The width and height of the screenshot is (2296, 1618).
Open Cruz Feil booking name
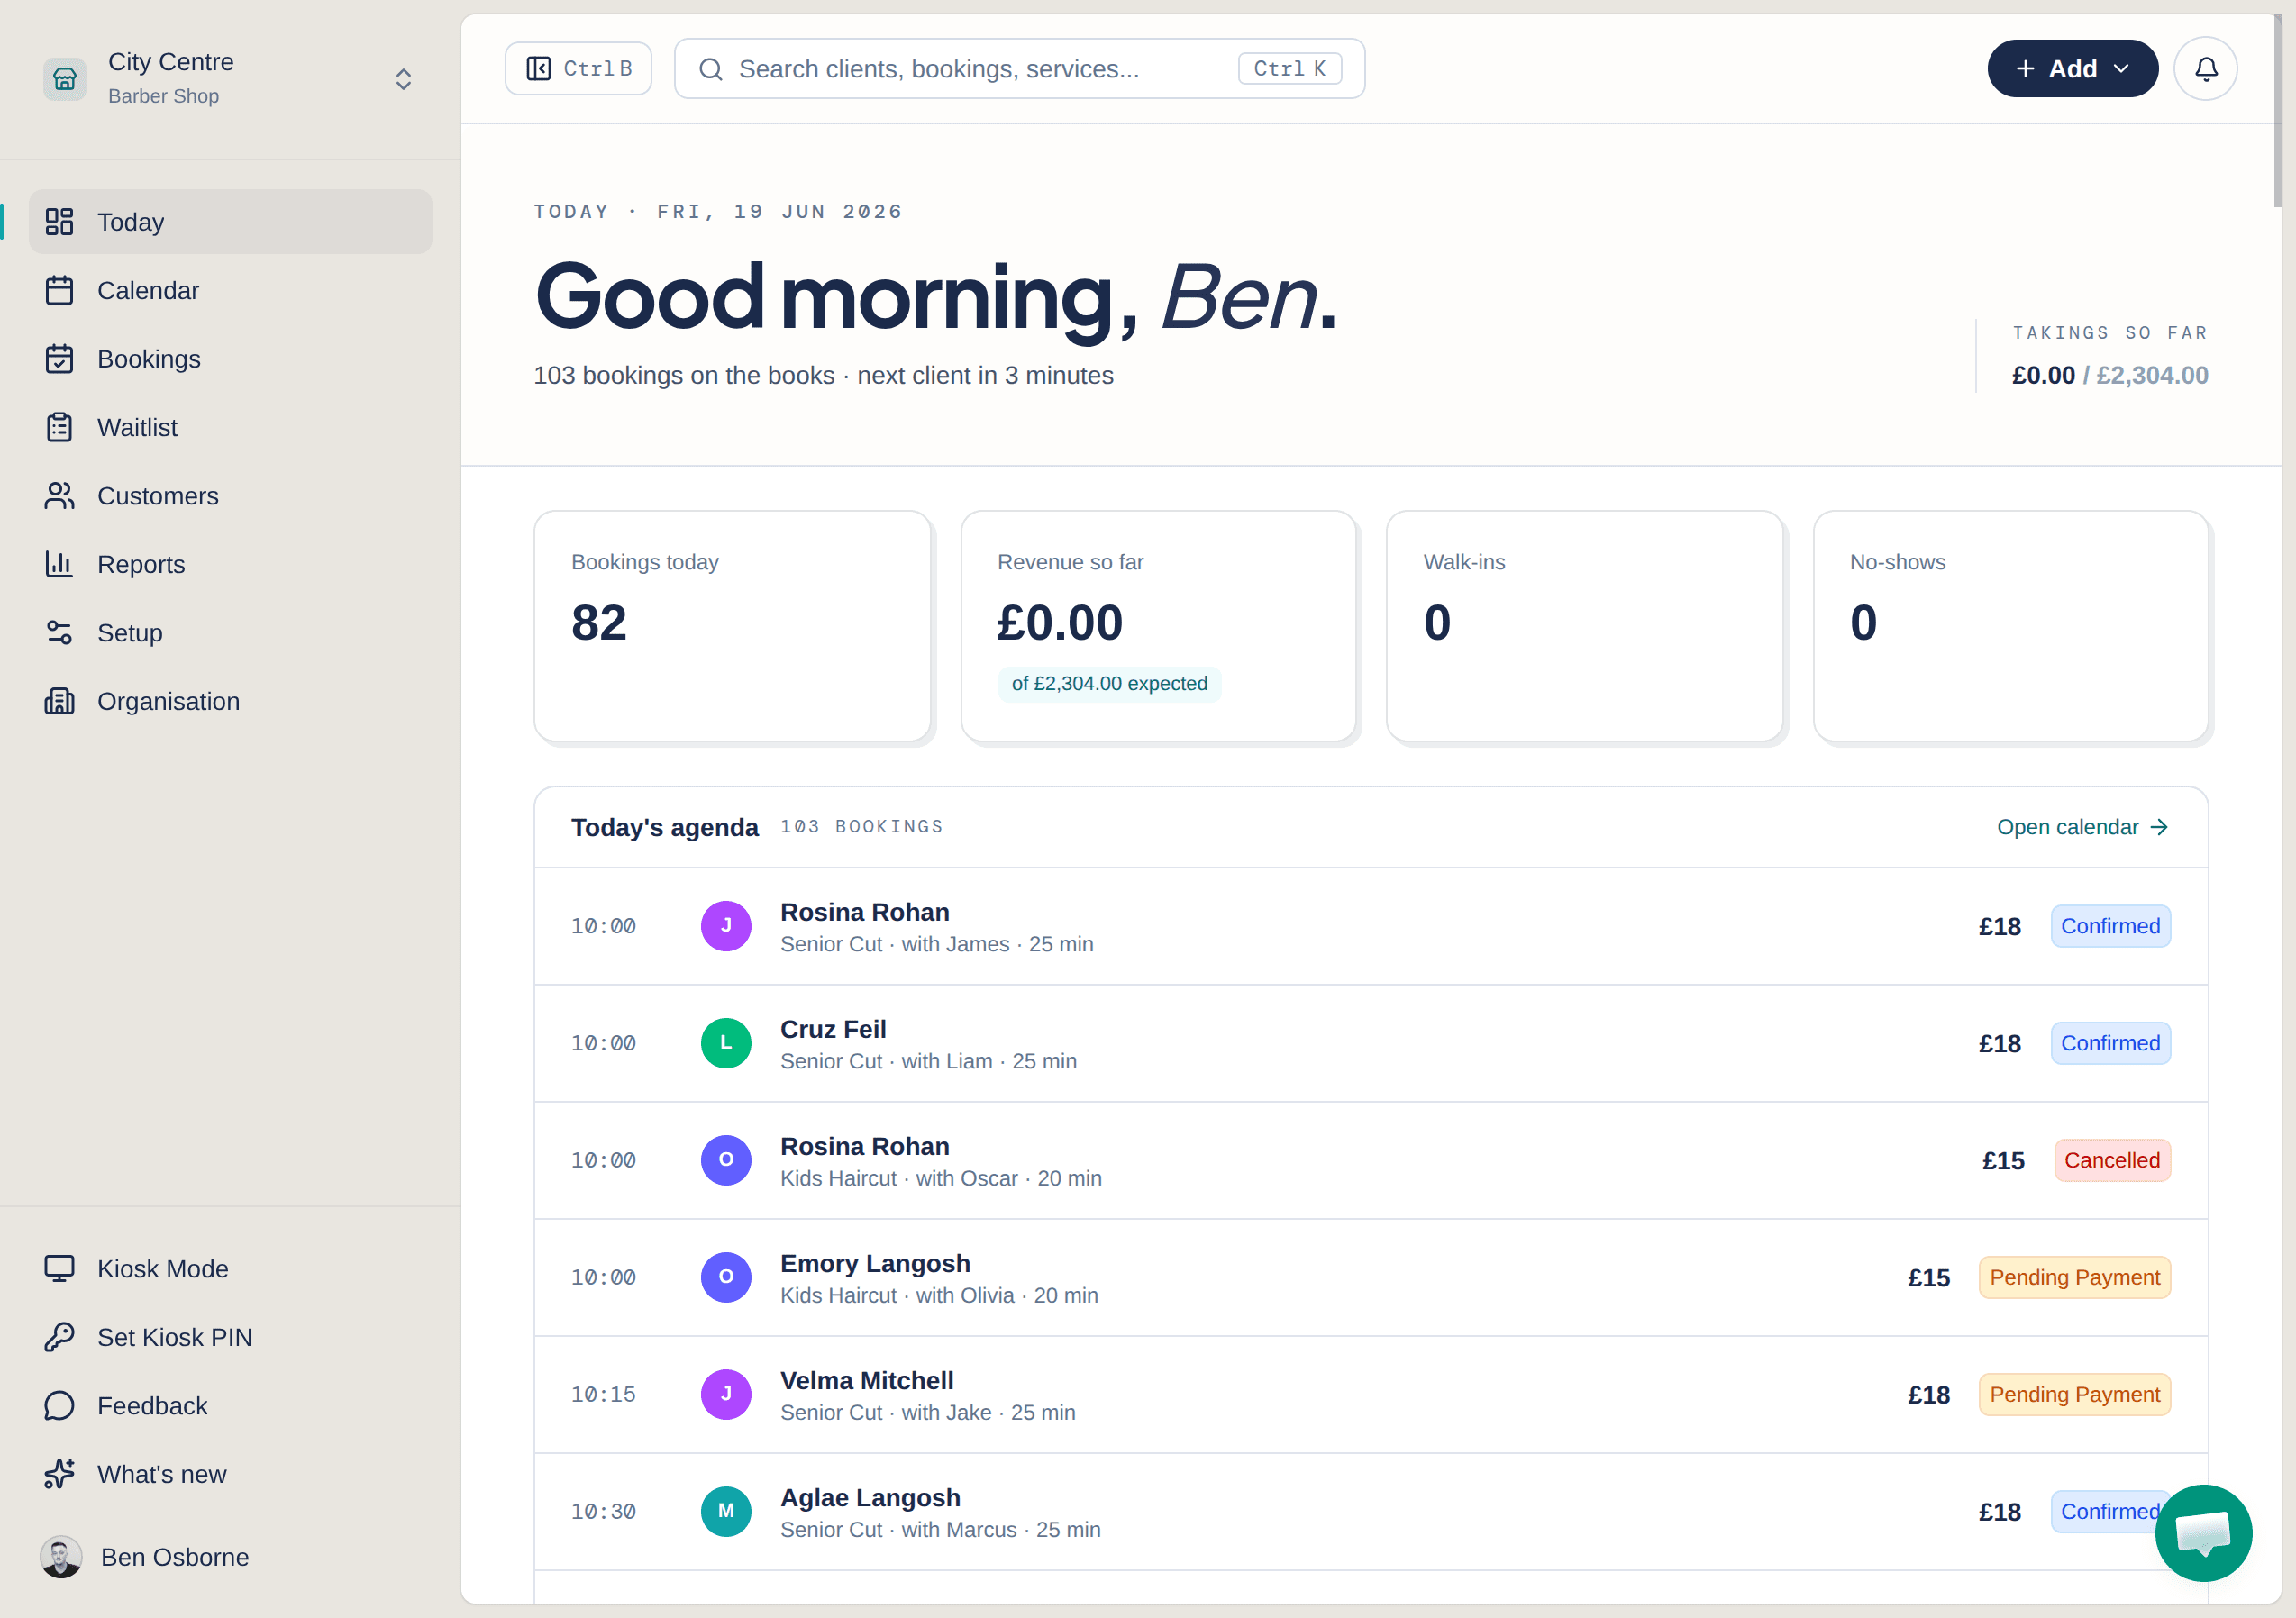pyautogui.click(x=833, y=1029)
